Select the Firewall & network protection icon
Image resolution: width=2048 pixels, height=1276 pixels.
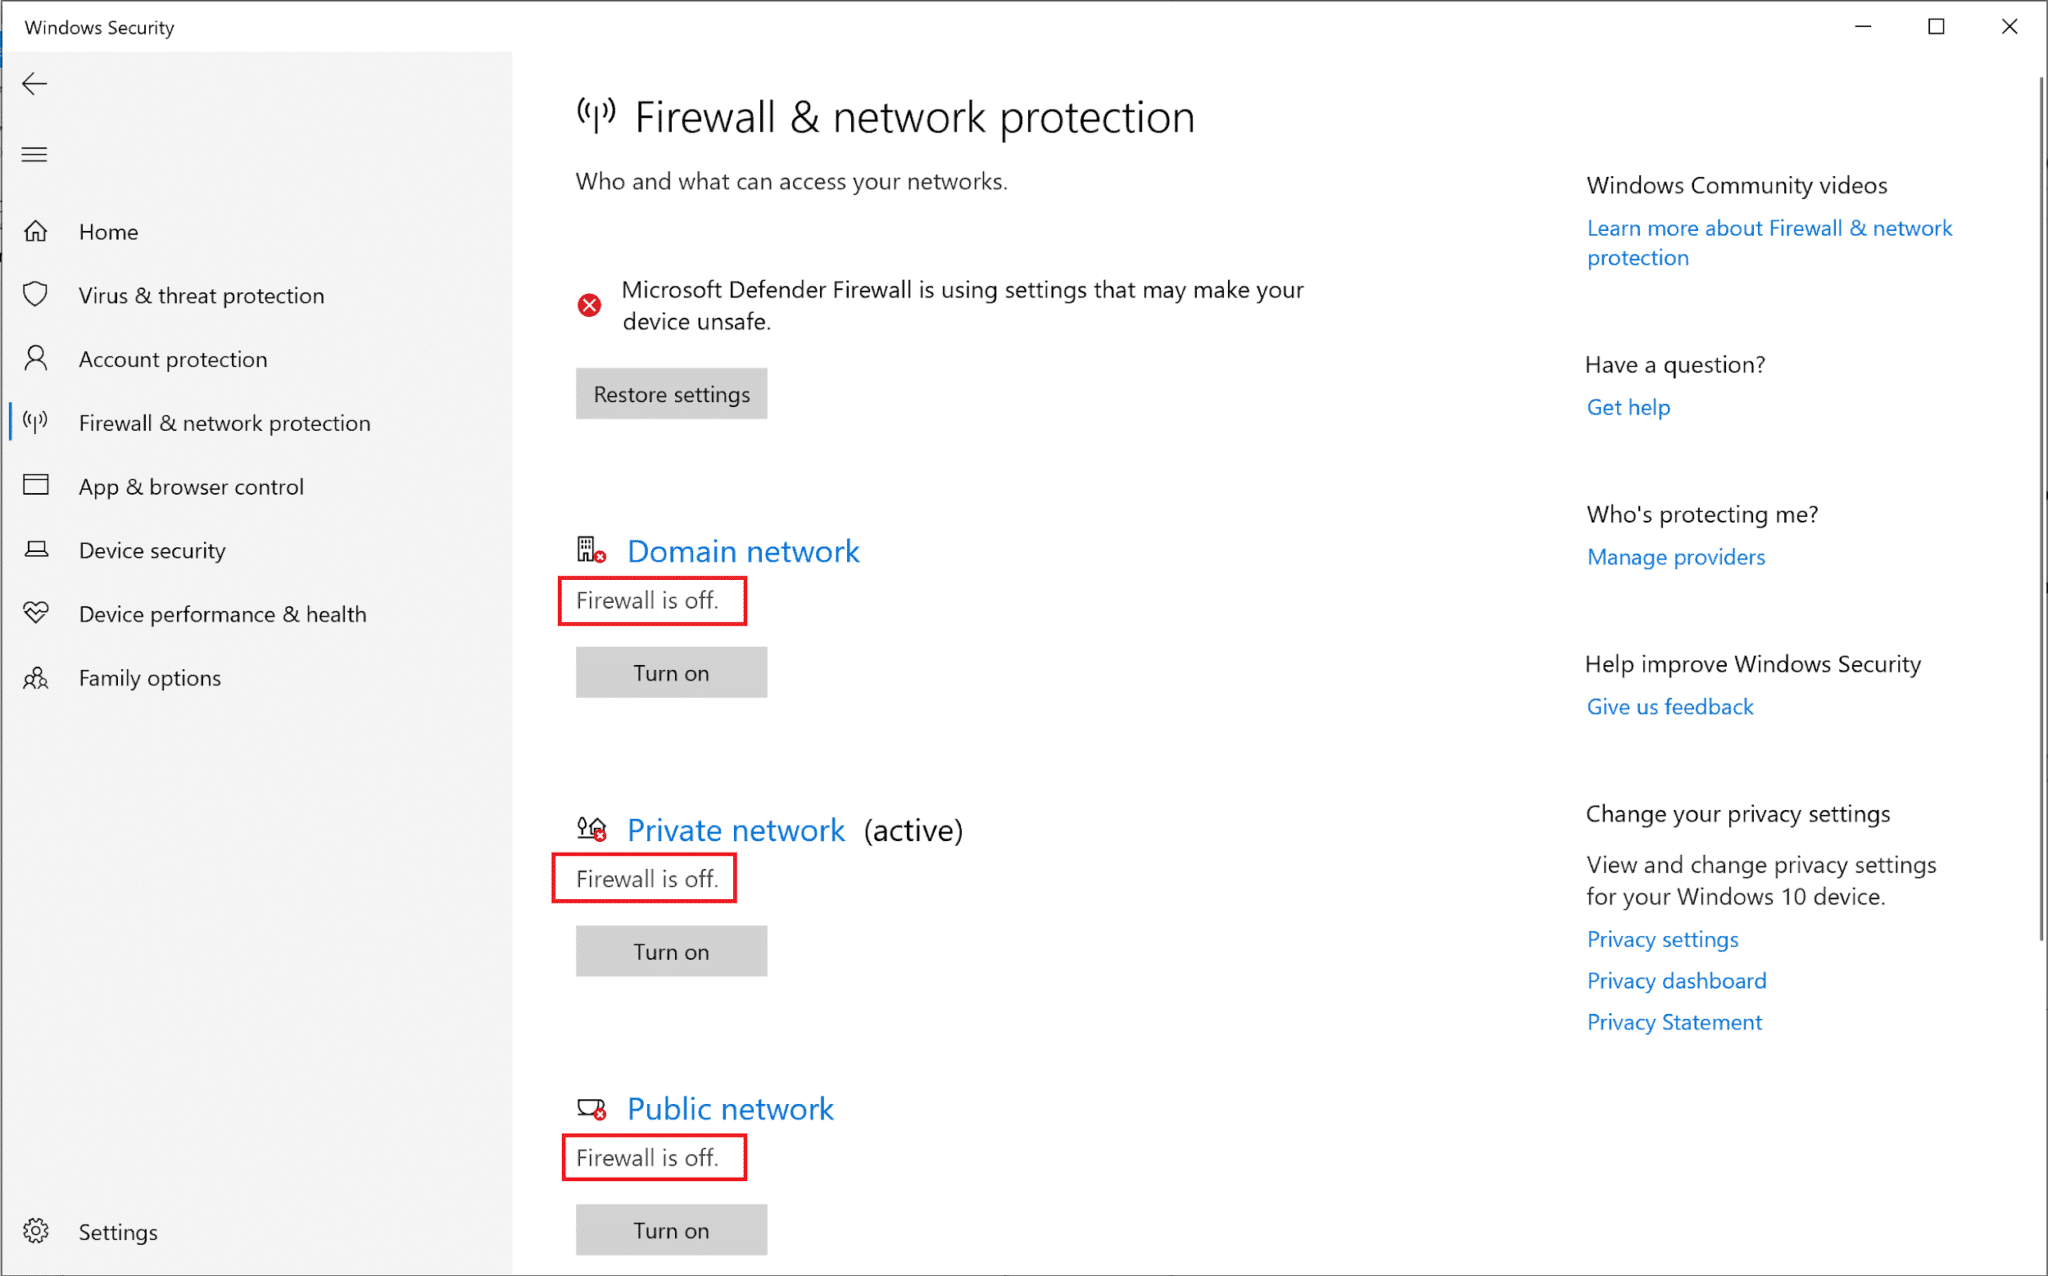coord(40,423)
